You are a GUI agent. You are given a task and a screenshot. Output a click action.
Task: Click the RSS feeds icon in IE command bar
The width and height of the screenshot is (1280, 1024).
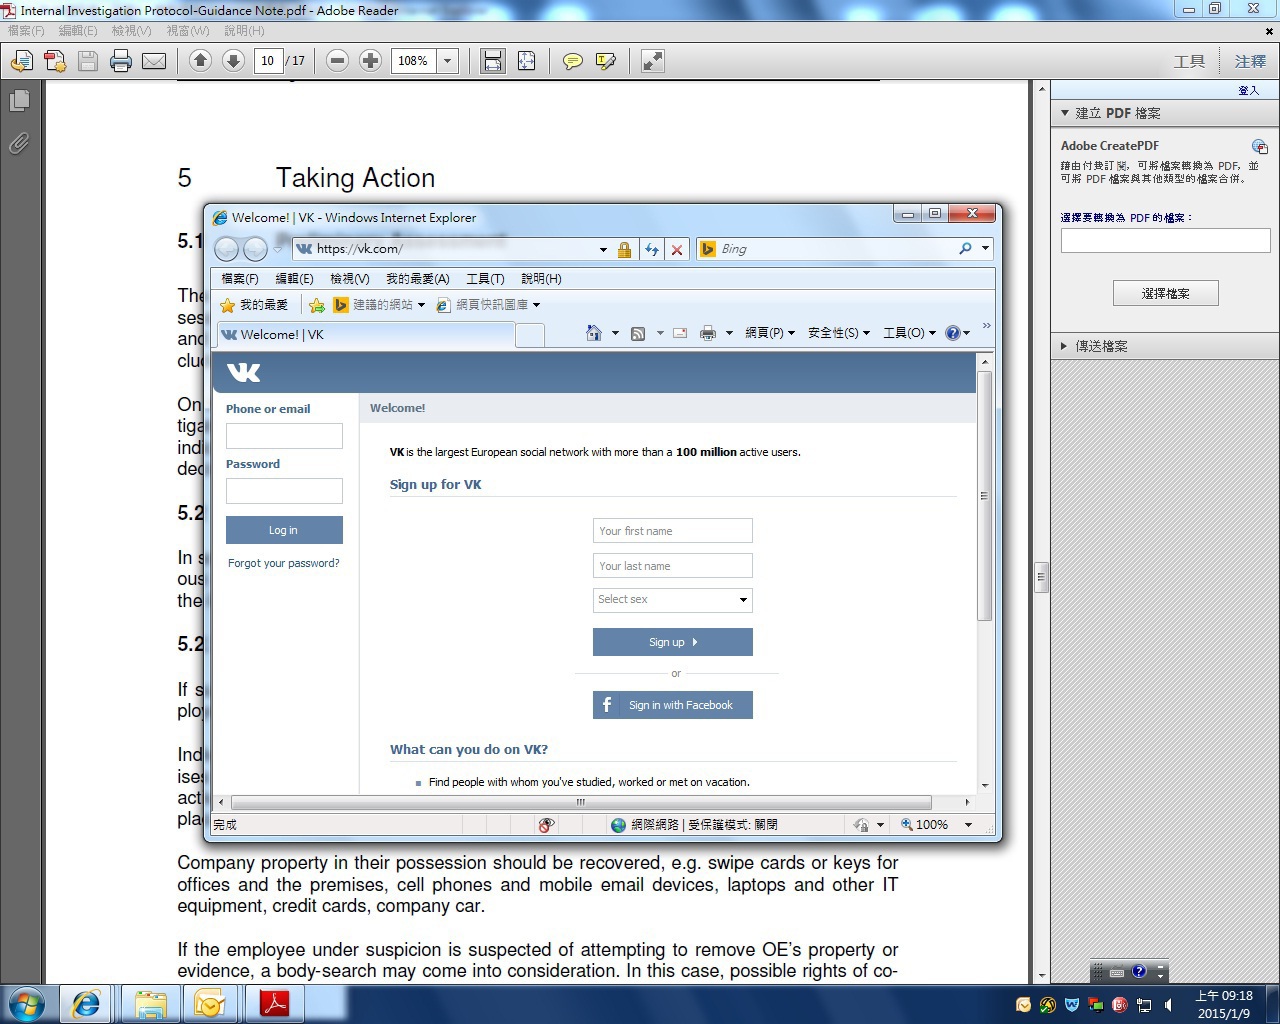click(638, 333)
